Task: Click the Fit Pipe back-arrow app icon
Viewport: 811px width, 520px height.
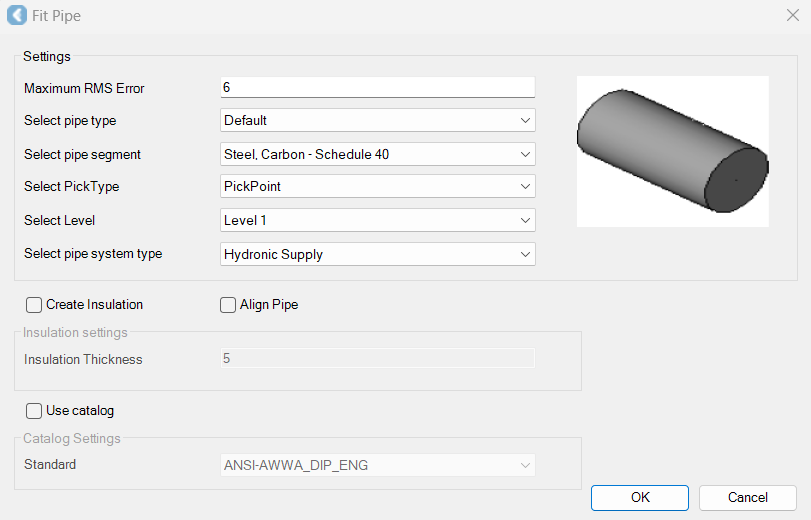Action: (x=17, y=16)
